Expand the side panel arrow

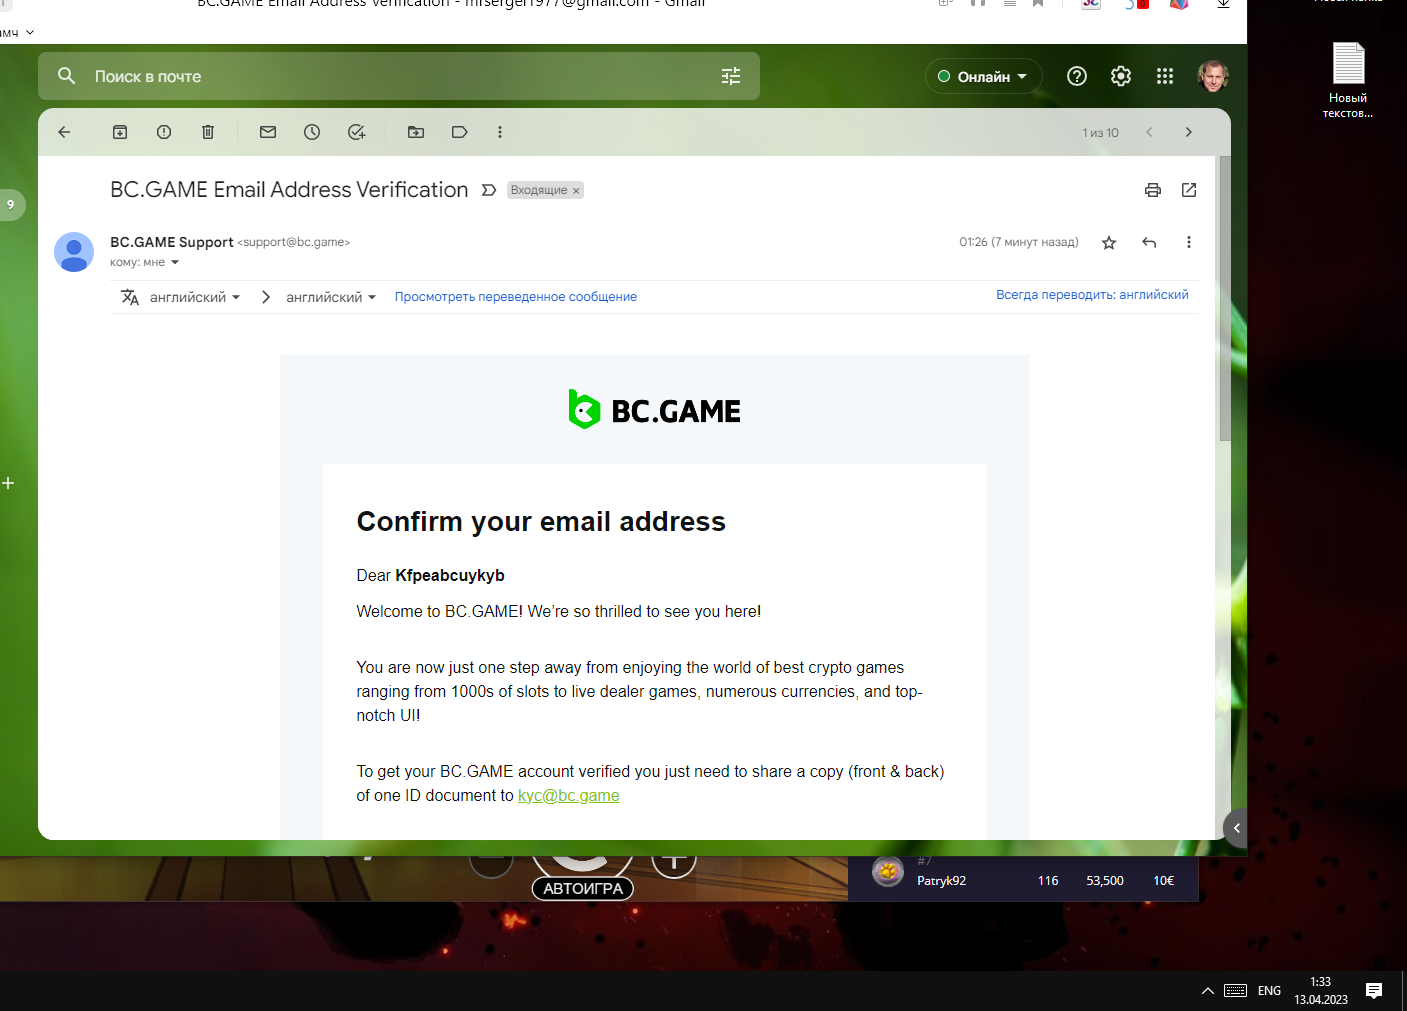click(x=1236, y=828)
